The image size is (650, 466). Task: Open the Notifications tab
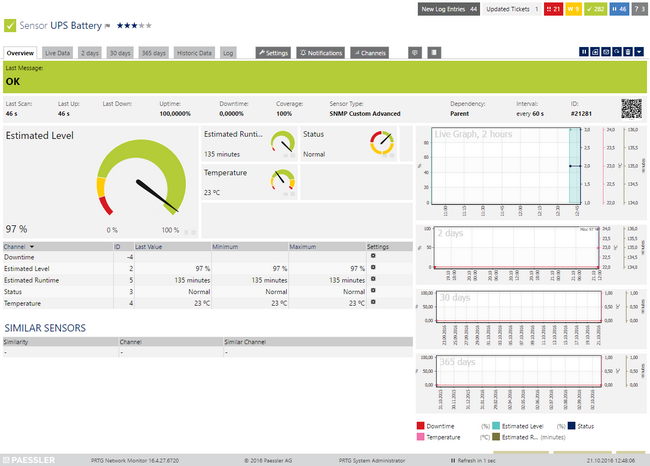click(320, 53)
